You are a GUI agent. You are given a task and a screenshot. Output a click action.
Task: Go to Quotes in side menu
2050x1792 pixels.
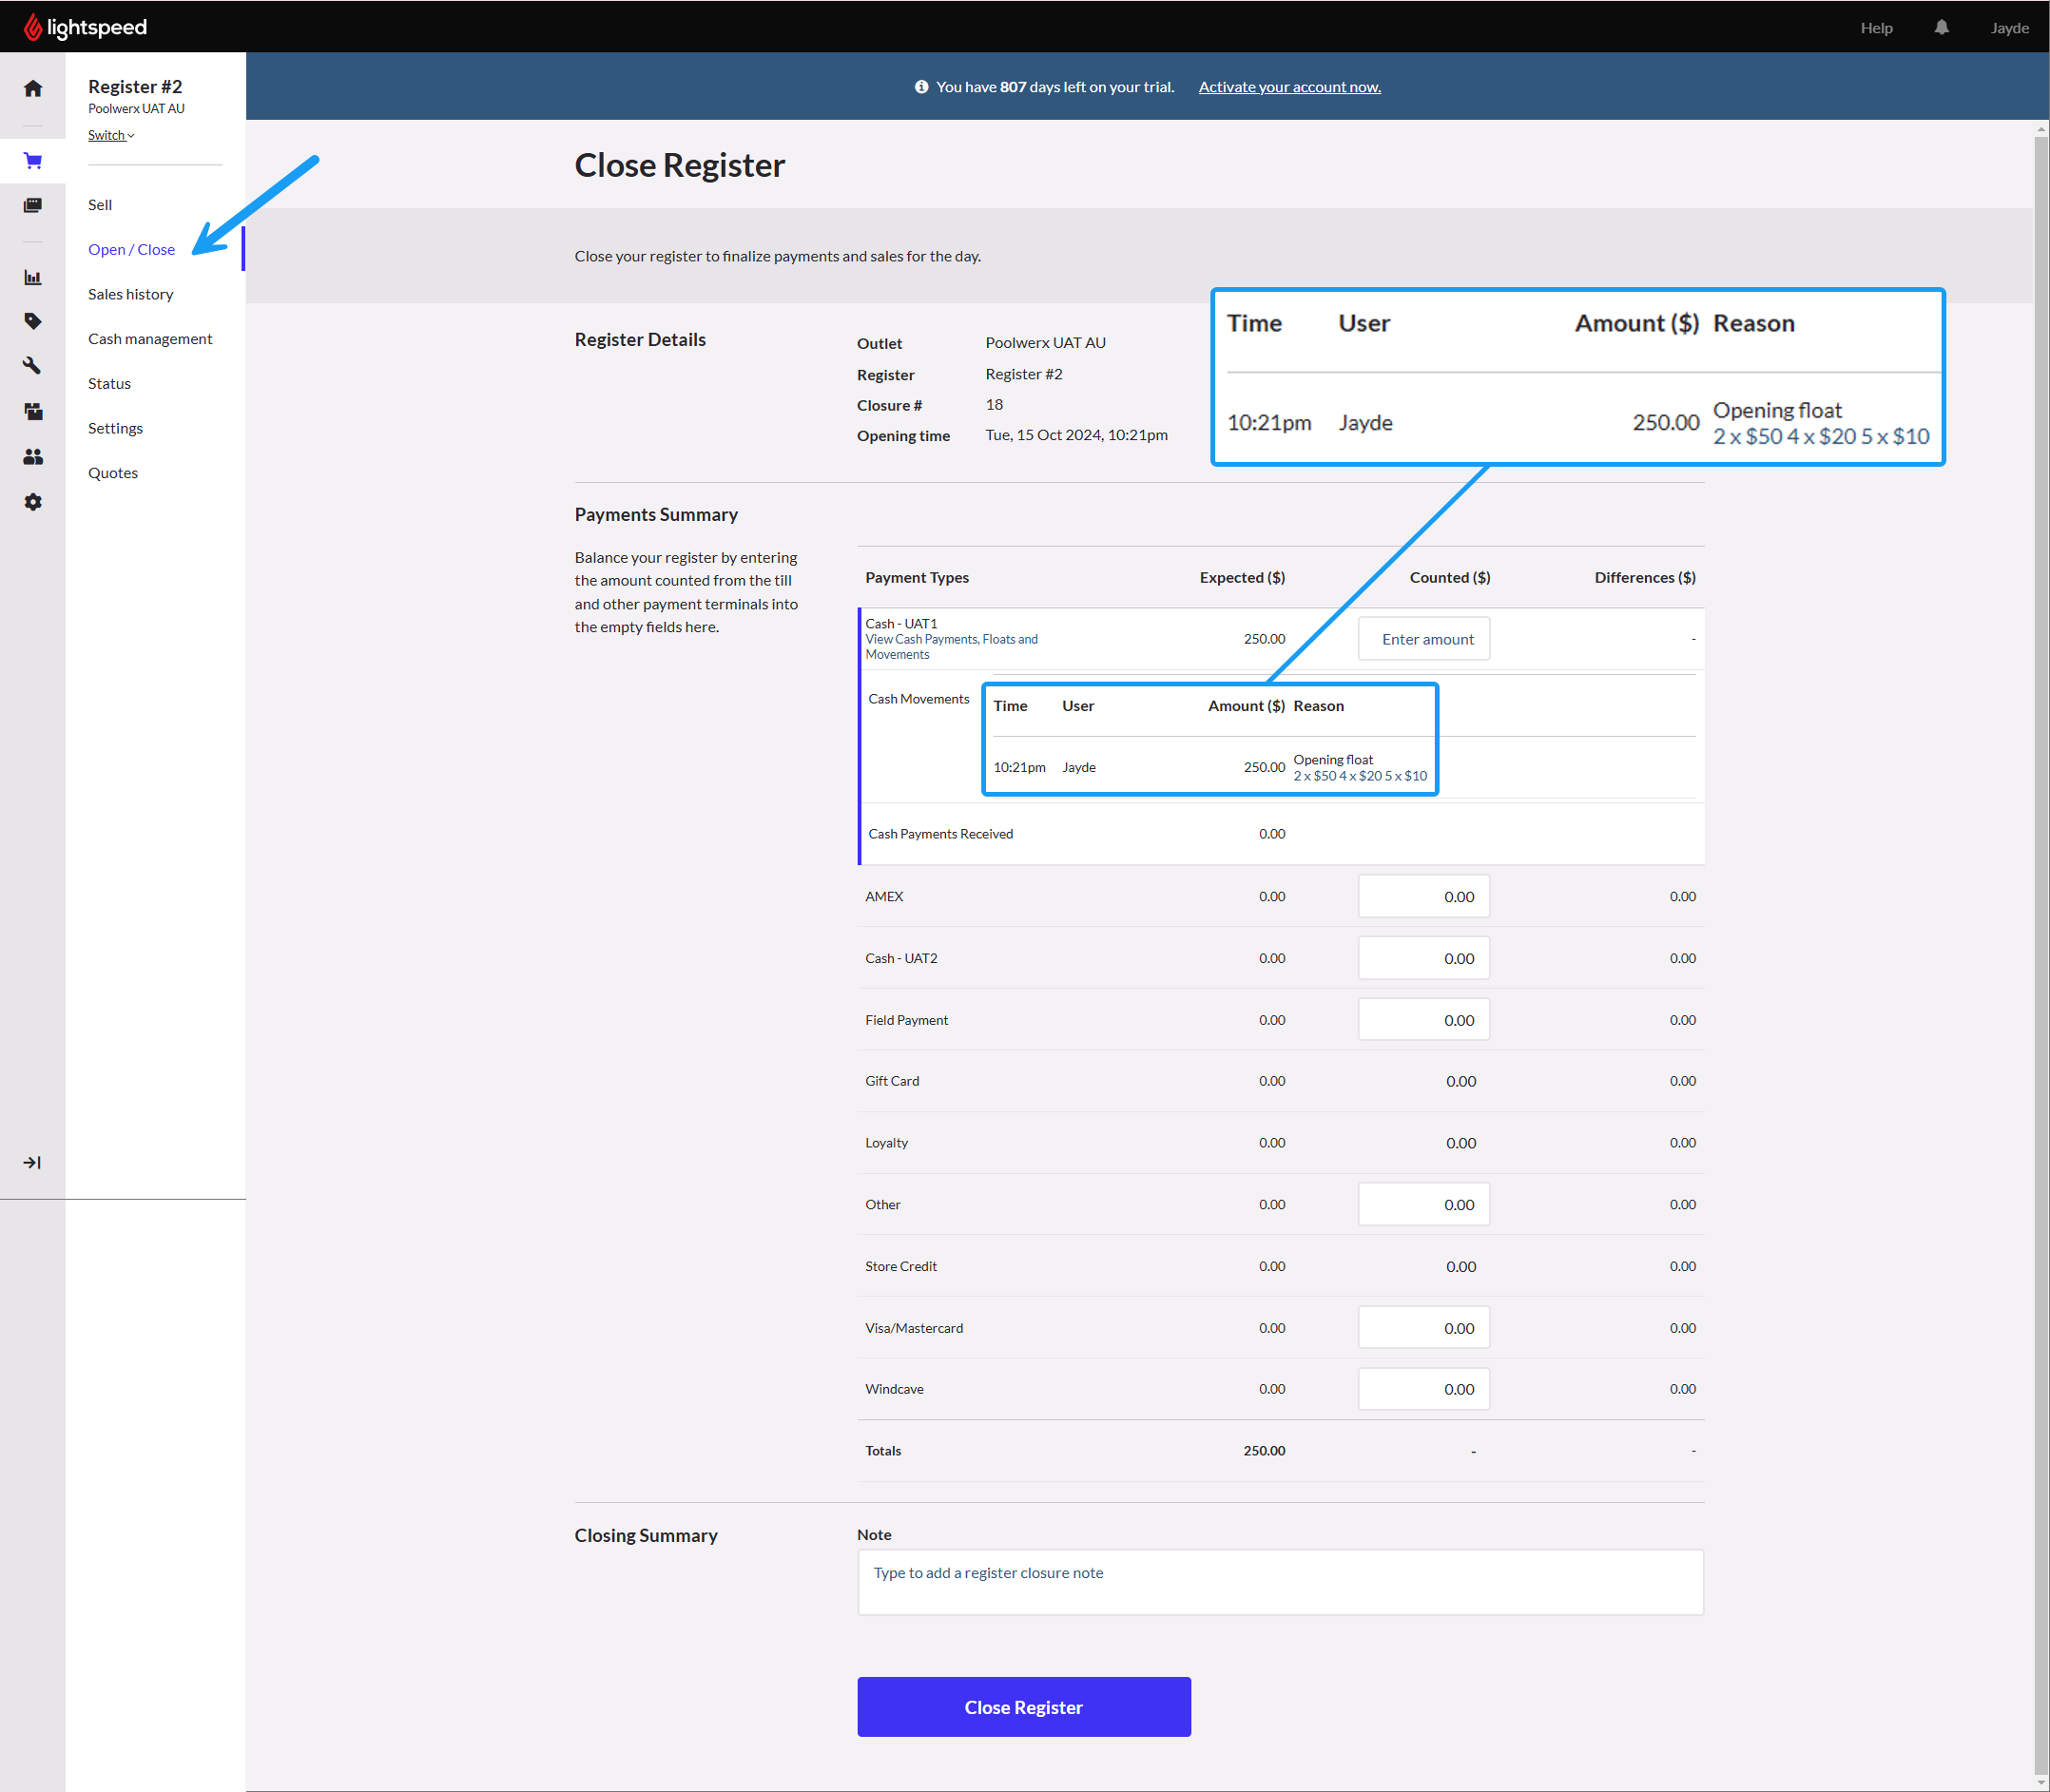coord(112,473)
